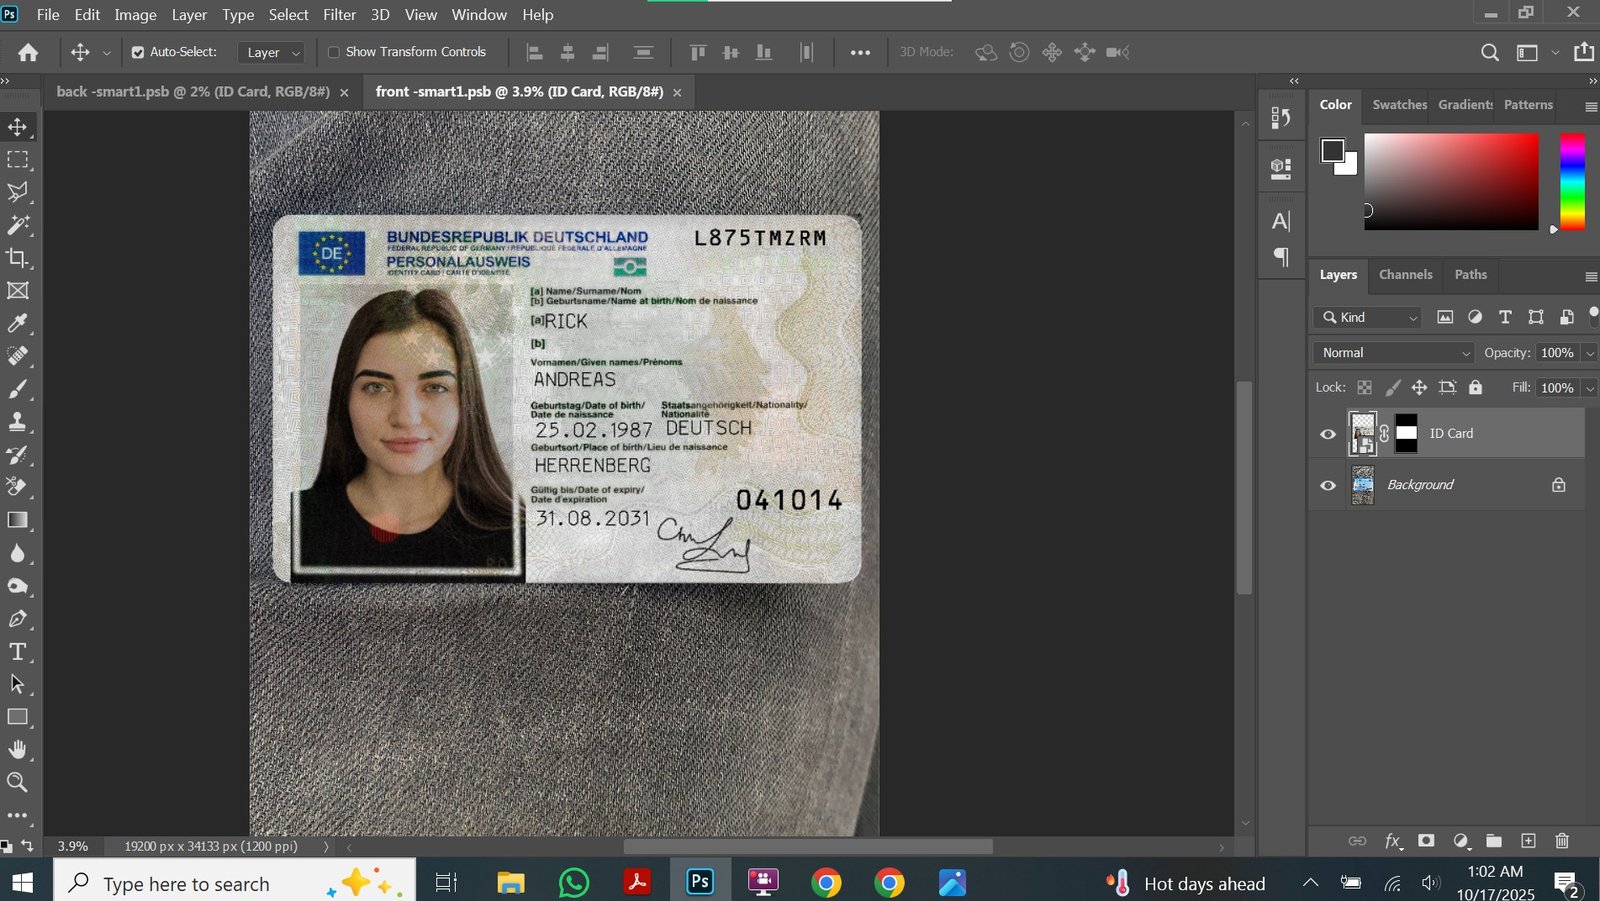Click the trash icon to delete the layer
Screen dimensions: 1600x901
[x=1562, y=841]
